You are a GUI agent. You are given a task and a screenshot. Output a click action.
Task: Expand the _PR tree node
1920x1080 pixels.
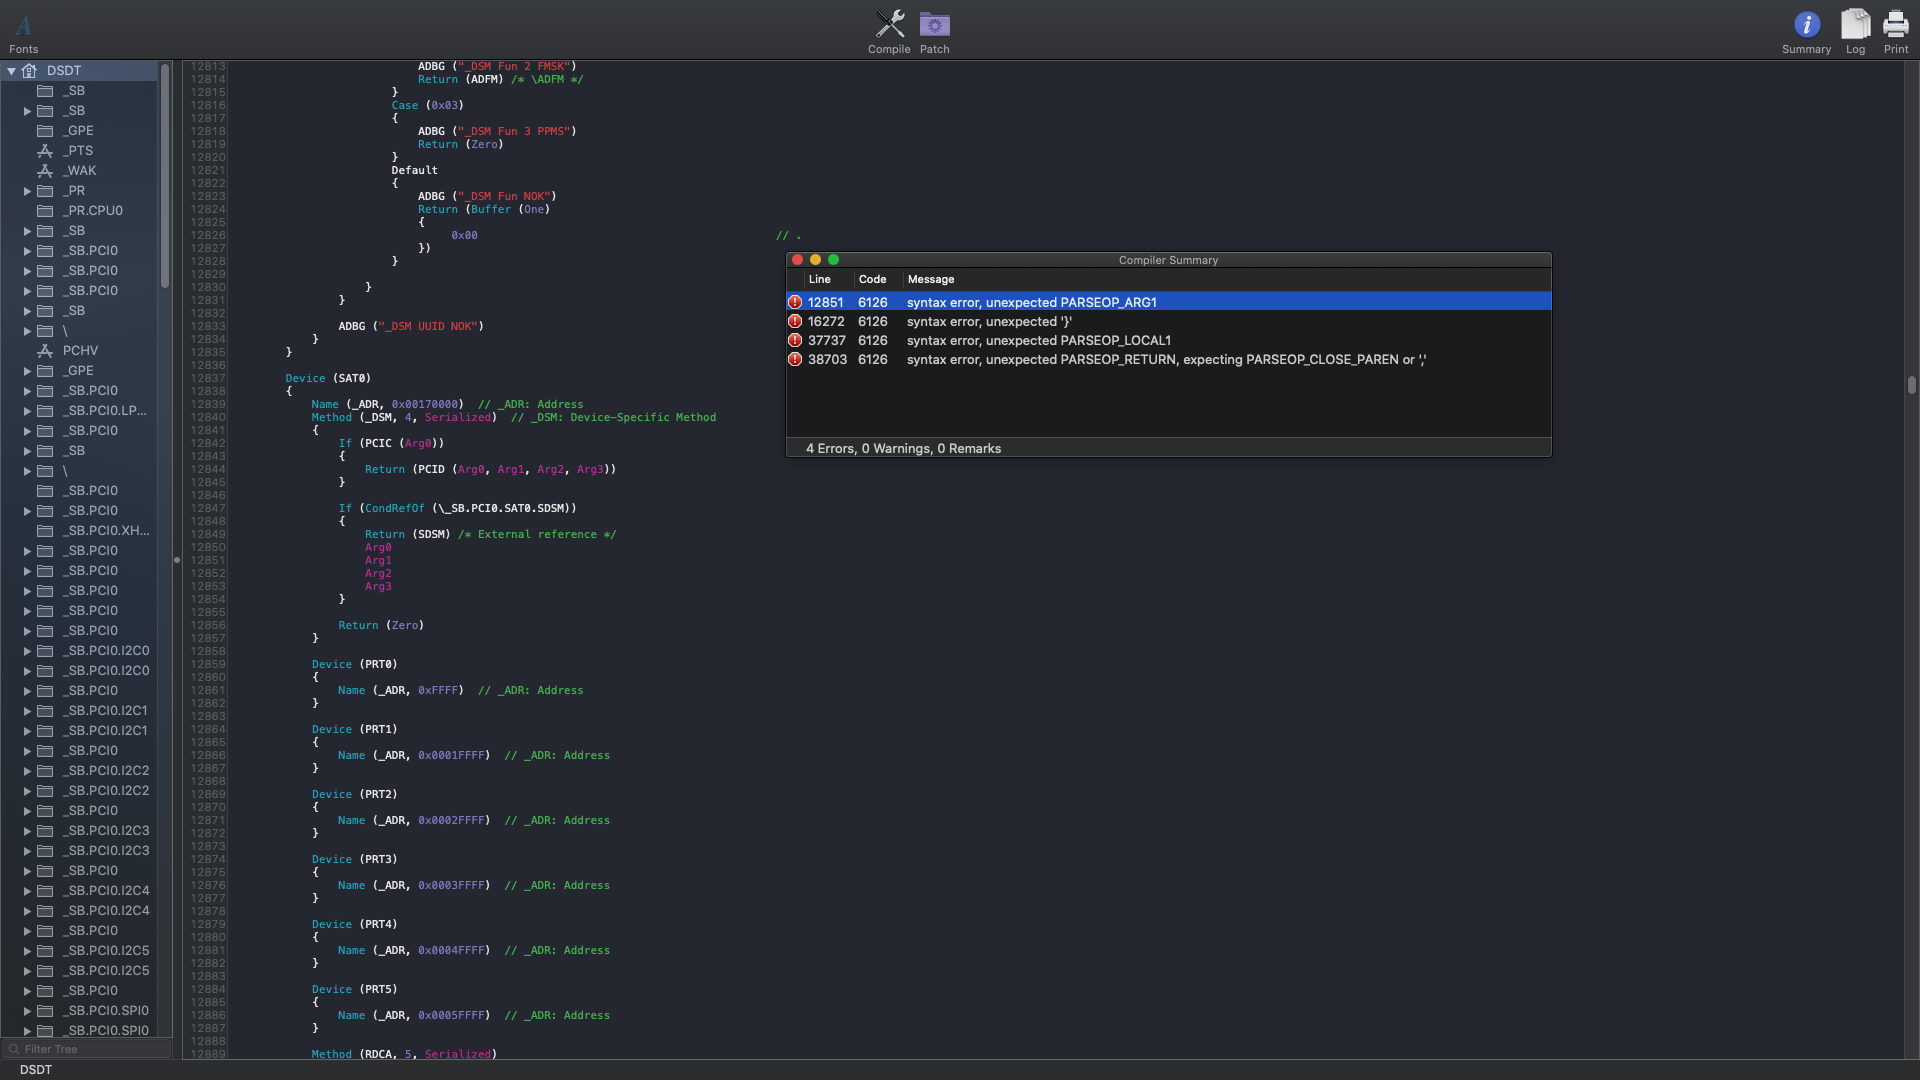click(x=27, y=191)
